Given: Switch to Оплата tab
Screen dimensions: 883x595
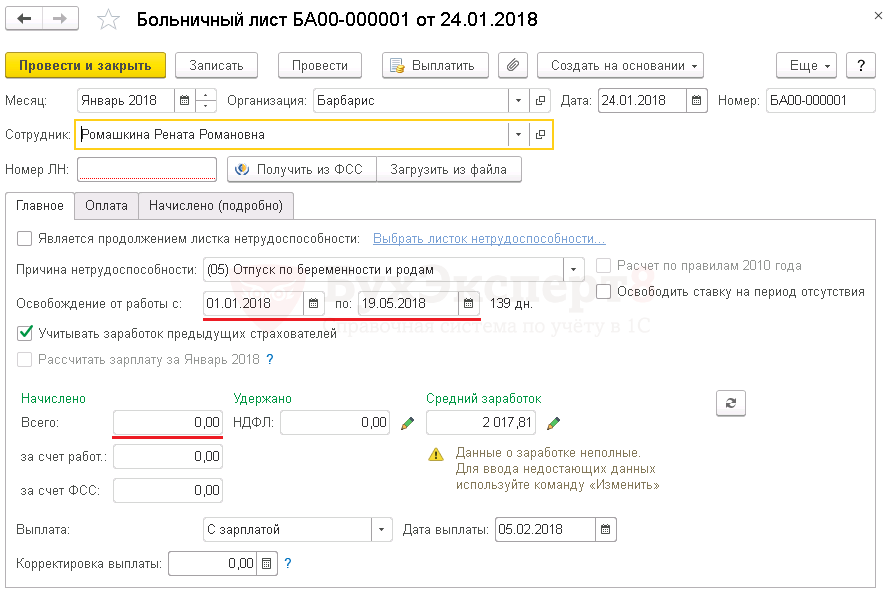Looking at the screenshot, I should pyautogui.click(x=106, y=205).
